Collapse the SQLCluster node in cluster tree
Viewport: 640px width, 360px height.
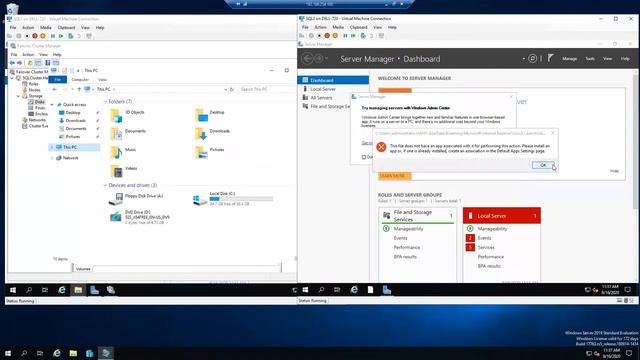click(12, 78)
